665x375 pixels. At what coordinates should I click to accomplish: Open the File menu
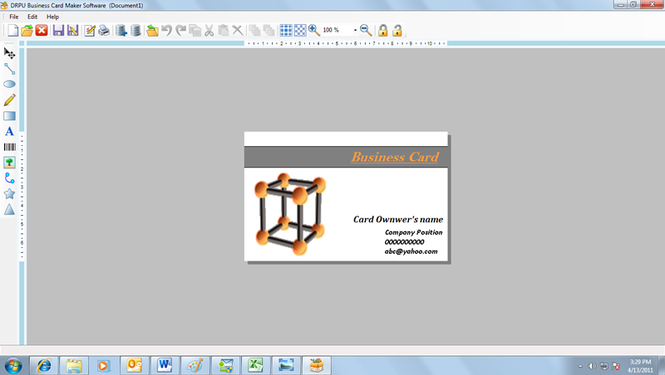(14, 17)
